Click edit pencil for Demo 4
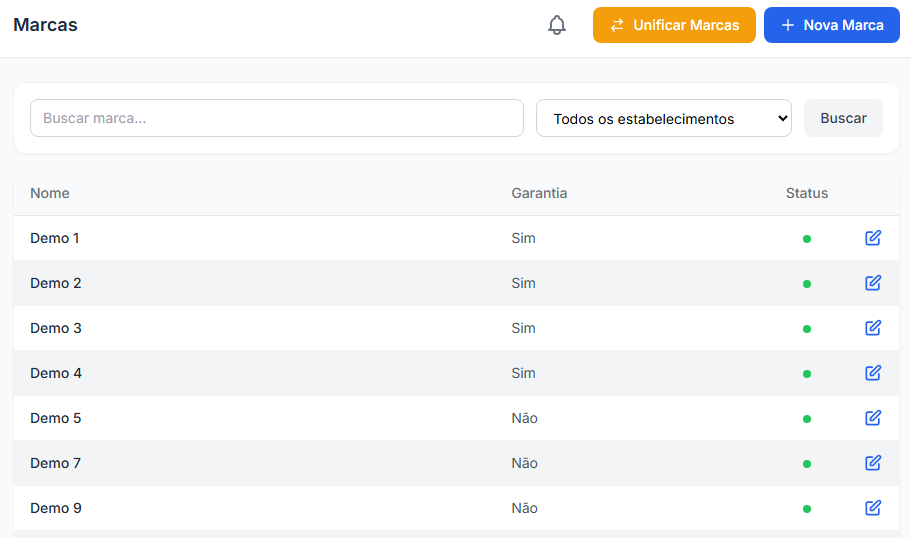 (x=873, y=373)
